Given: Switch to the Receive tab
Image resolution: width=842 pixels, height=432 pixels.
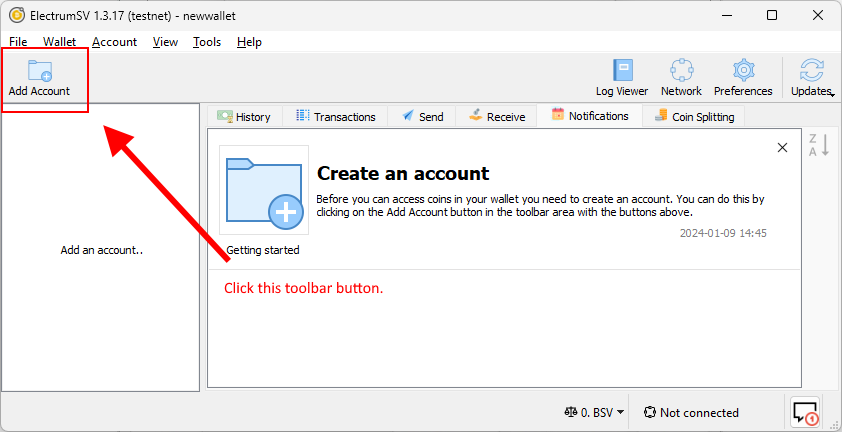Looking at the screenshot, I should coord(497,117).
